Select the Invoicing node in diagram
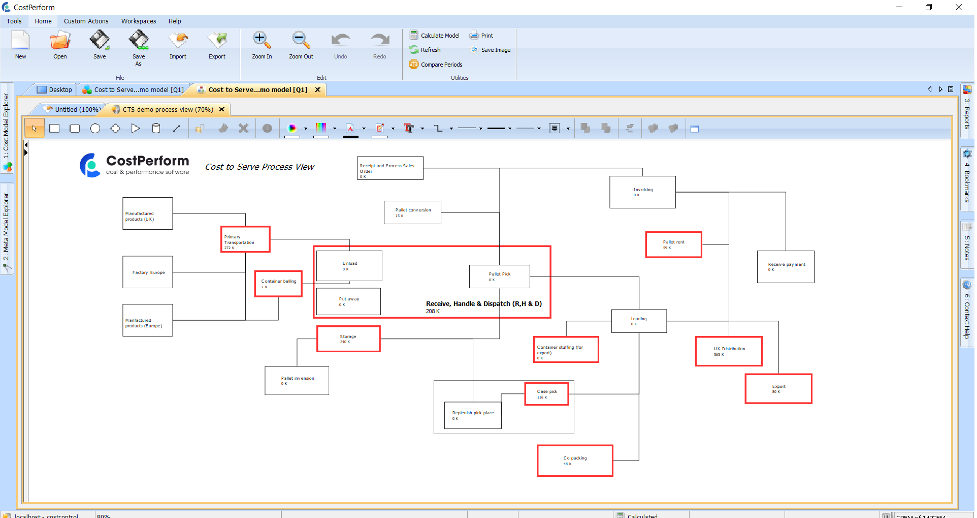Screen dimensions: 977x518 coord(642,192)
